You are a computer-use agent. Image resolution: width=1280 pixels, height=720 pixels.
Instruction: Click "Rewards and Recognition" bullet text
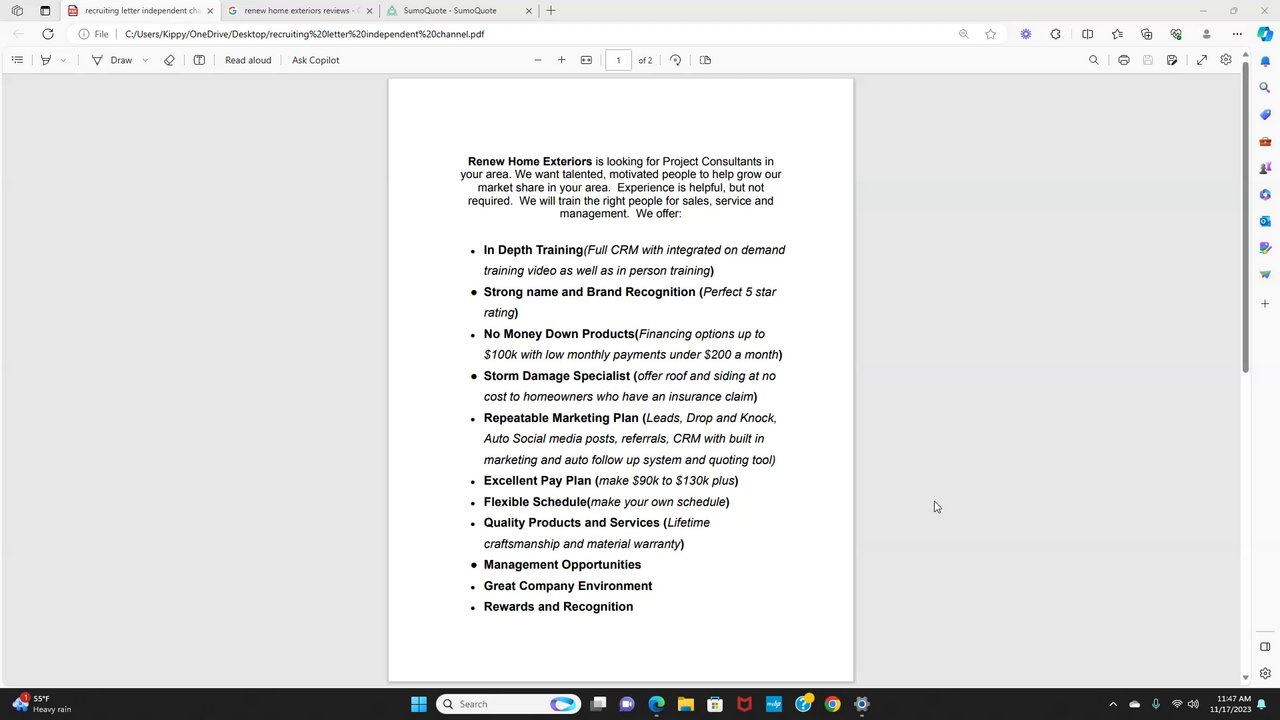(x=558, y=607)
